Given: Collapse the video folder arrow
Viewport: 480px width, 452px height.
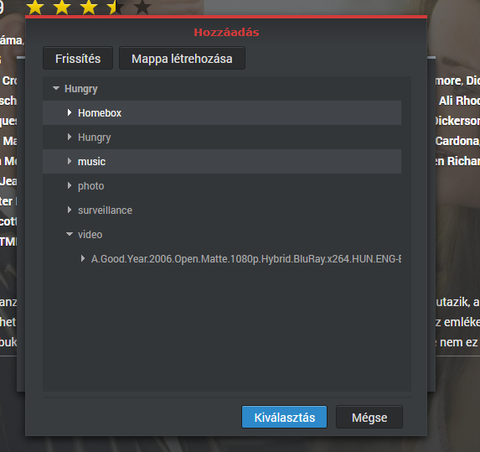Looking at the screenshot, I should 69,234.
